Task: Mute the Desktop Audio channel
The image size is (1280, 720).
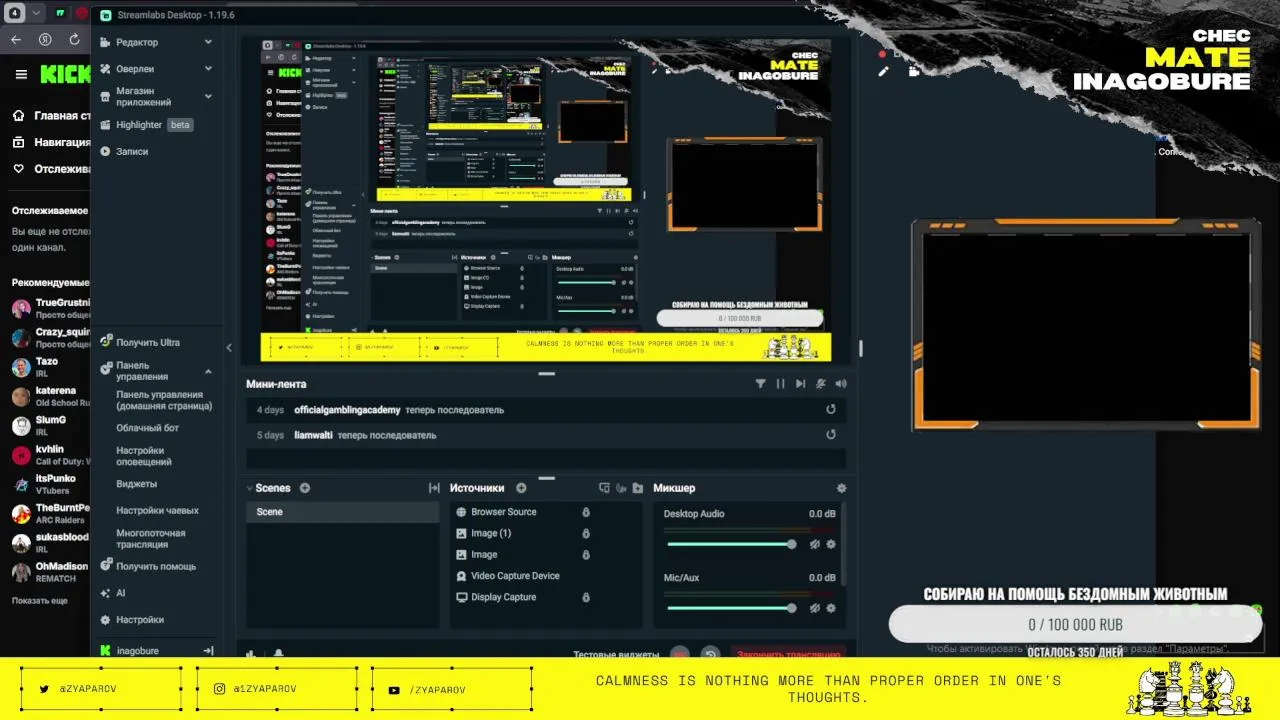Action: tap(815, 544)
